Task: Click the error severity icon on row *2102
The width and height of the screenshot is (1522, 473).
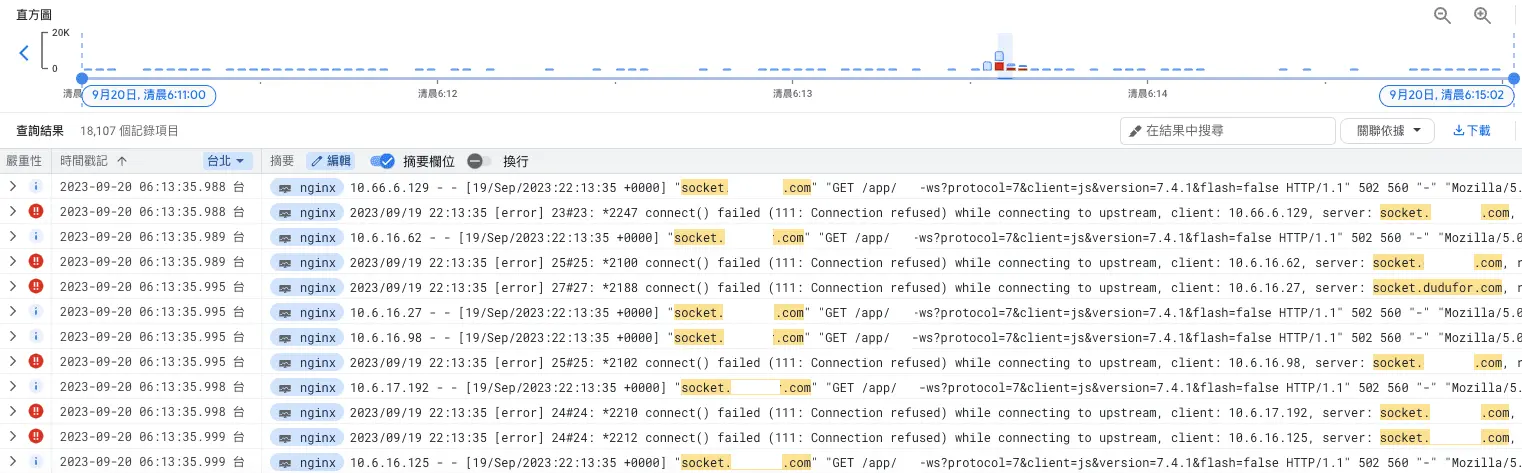Action: pos(36,362)
